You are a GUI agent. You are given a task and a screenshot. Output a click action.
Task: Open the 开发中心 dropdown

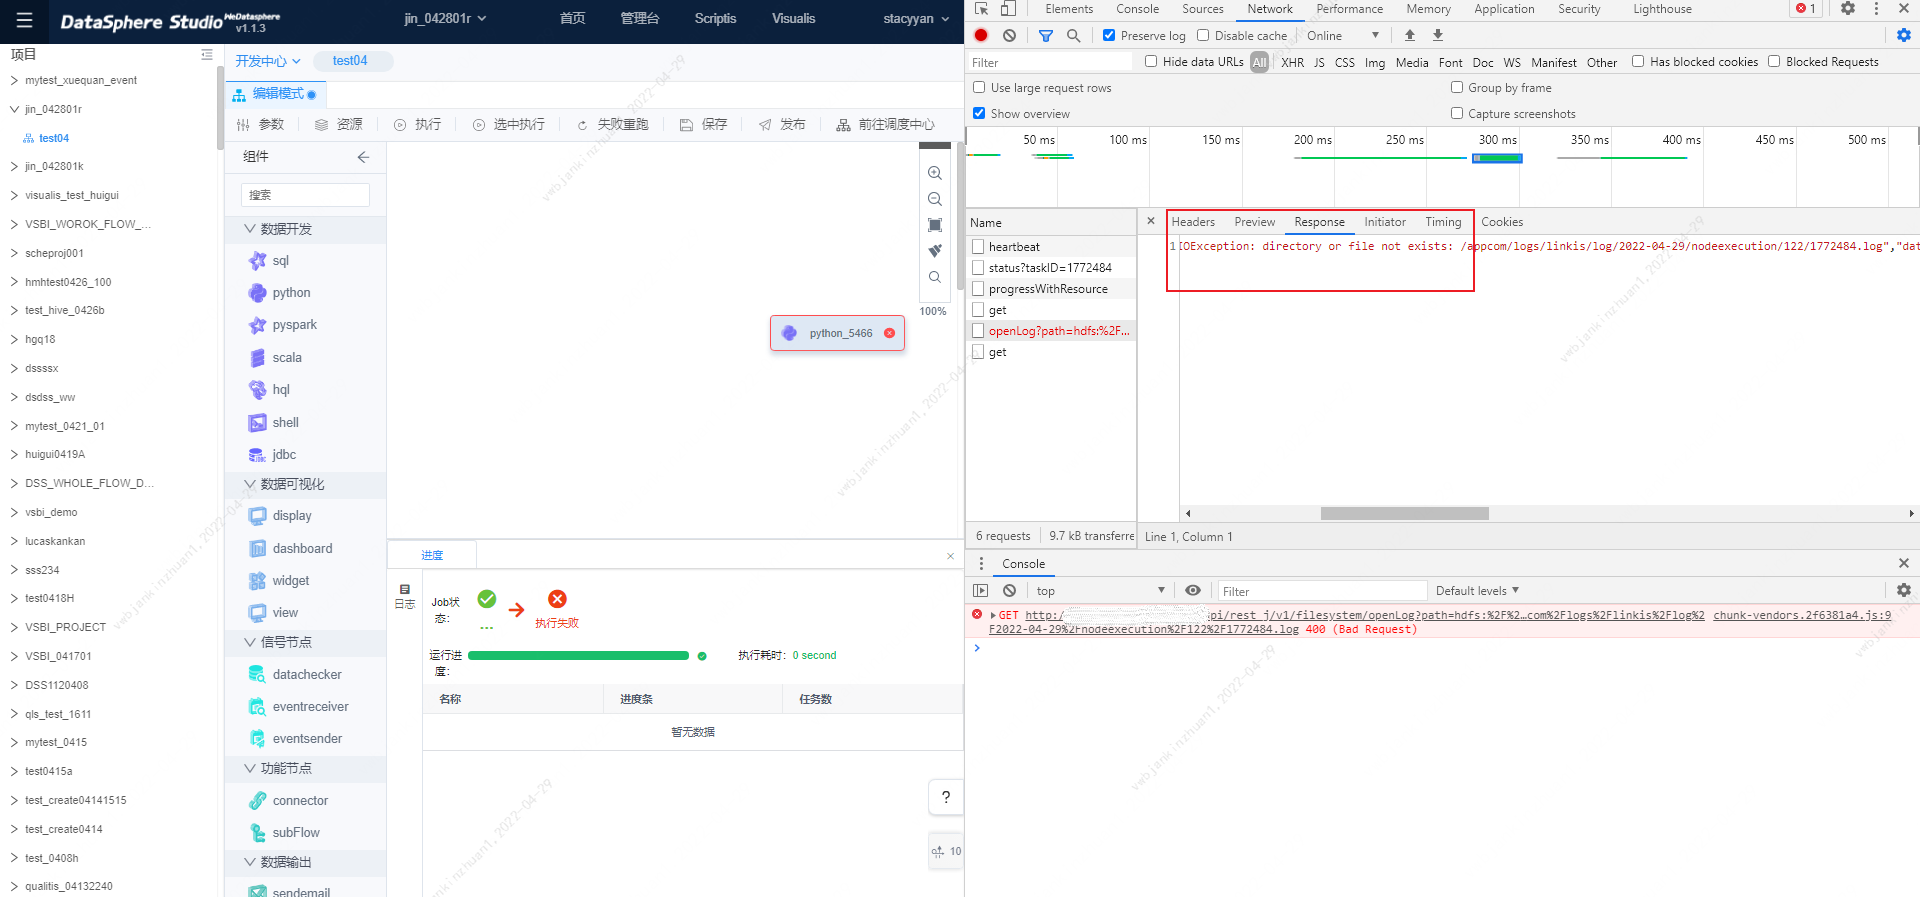pyautogui.click(x=268, y=61)
